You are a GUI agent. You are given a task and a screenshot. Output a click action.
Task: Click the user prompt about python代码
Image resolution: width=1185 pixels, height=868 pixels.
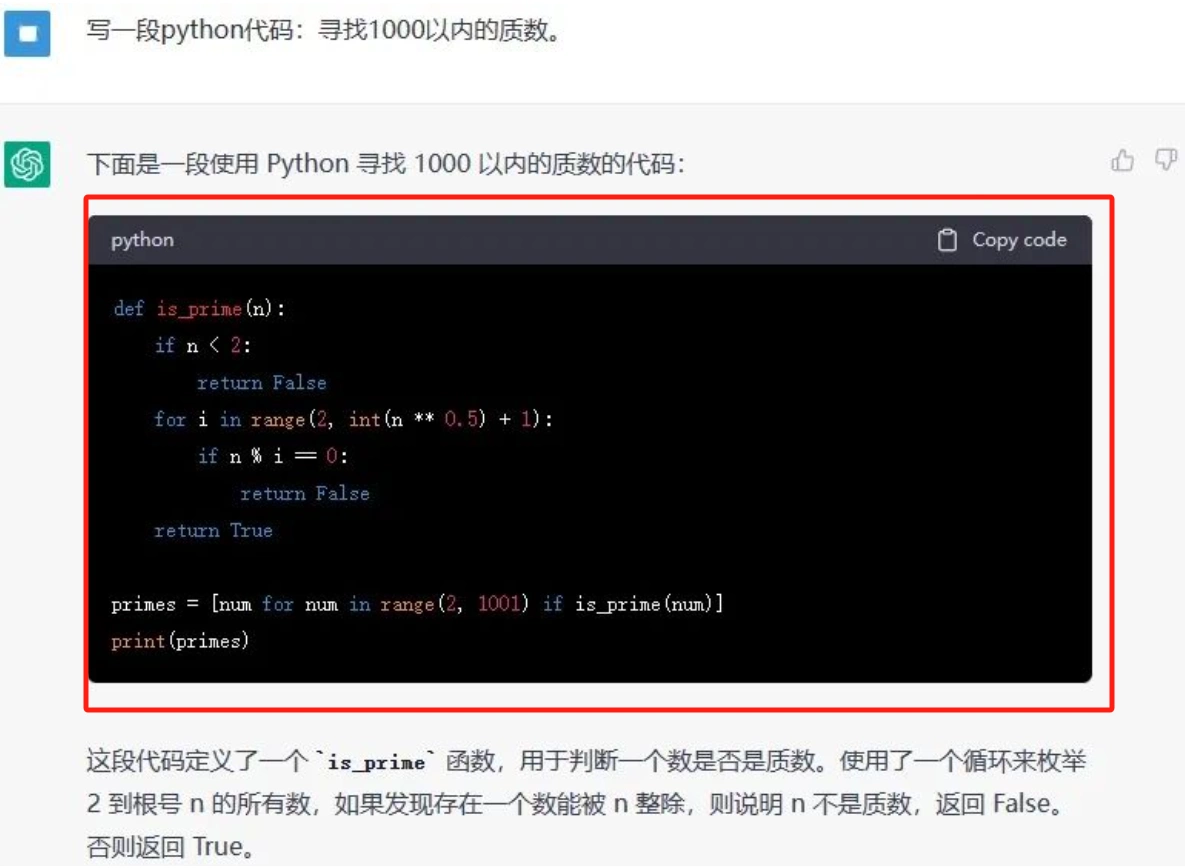pos(324,30)
